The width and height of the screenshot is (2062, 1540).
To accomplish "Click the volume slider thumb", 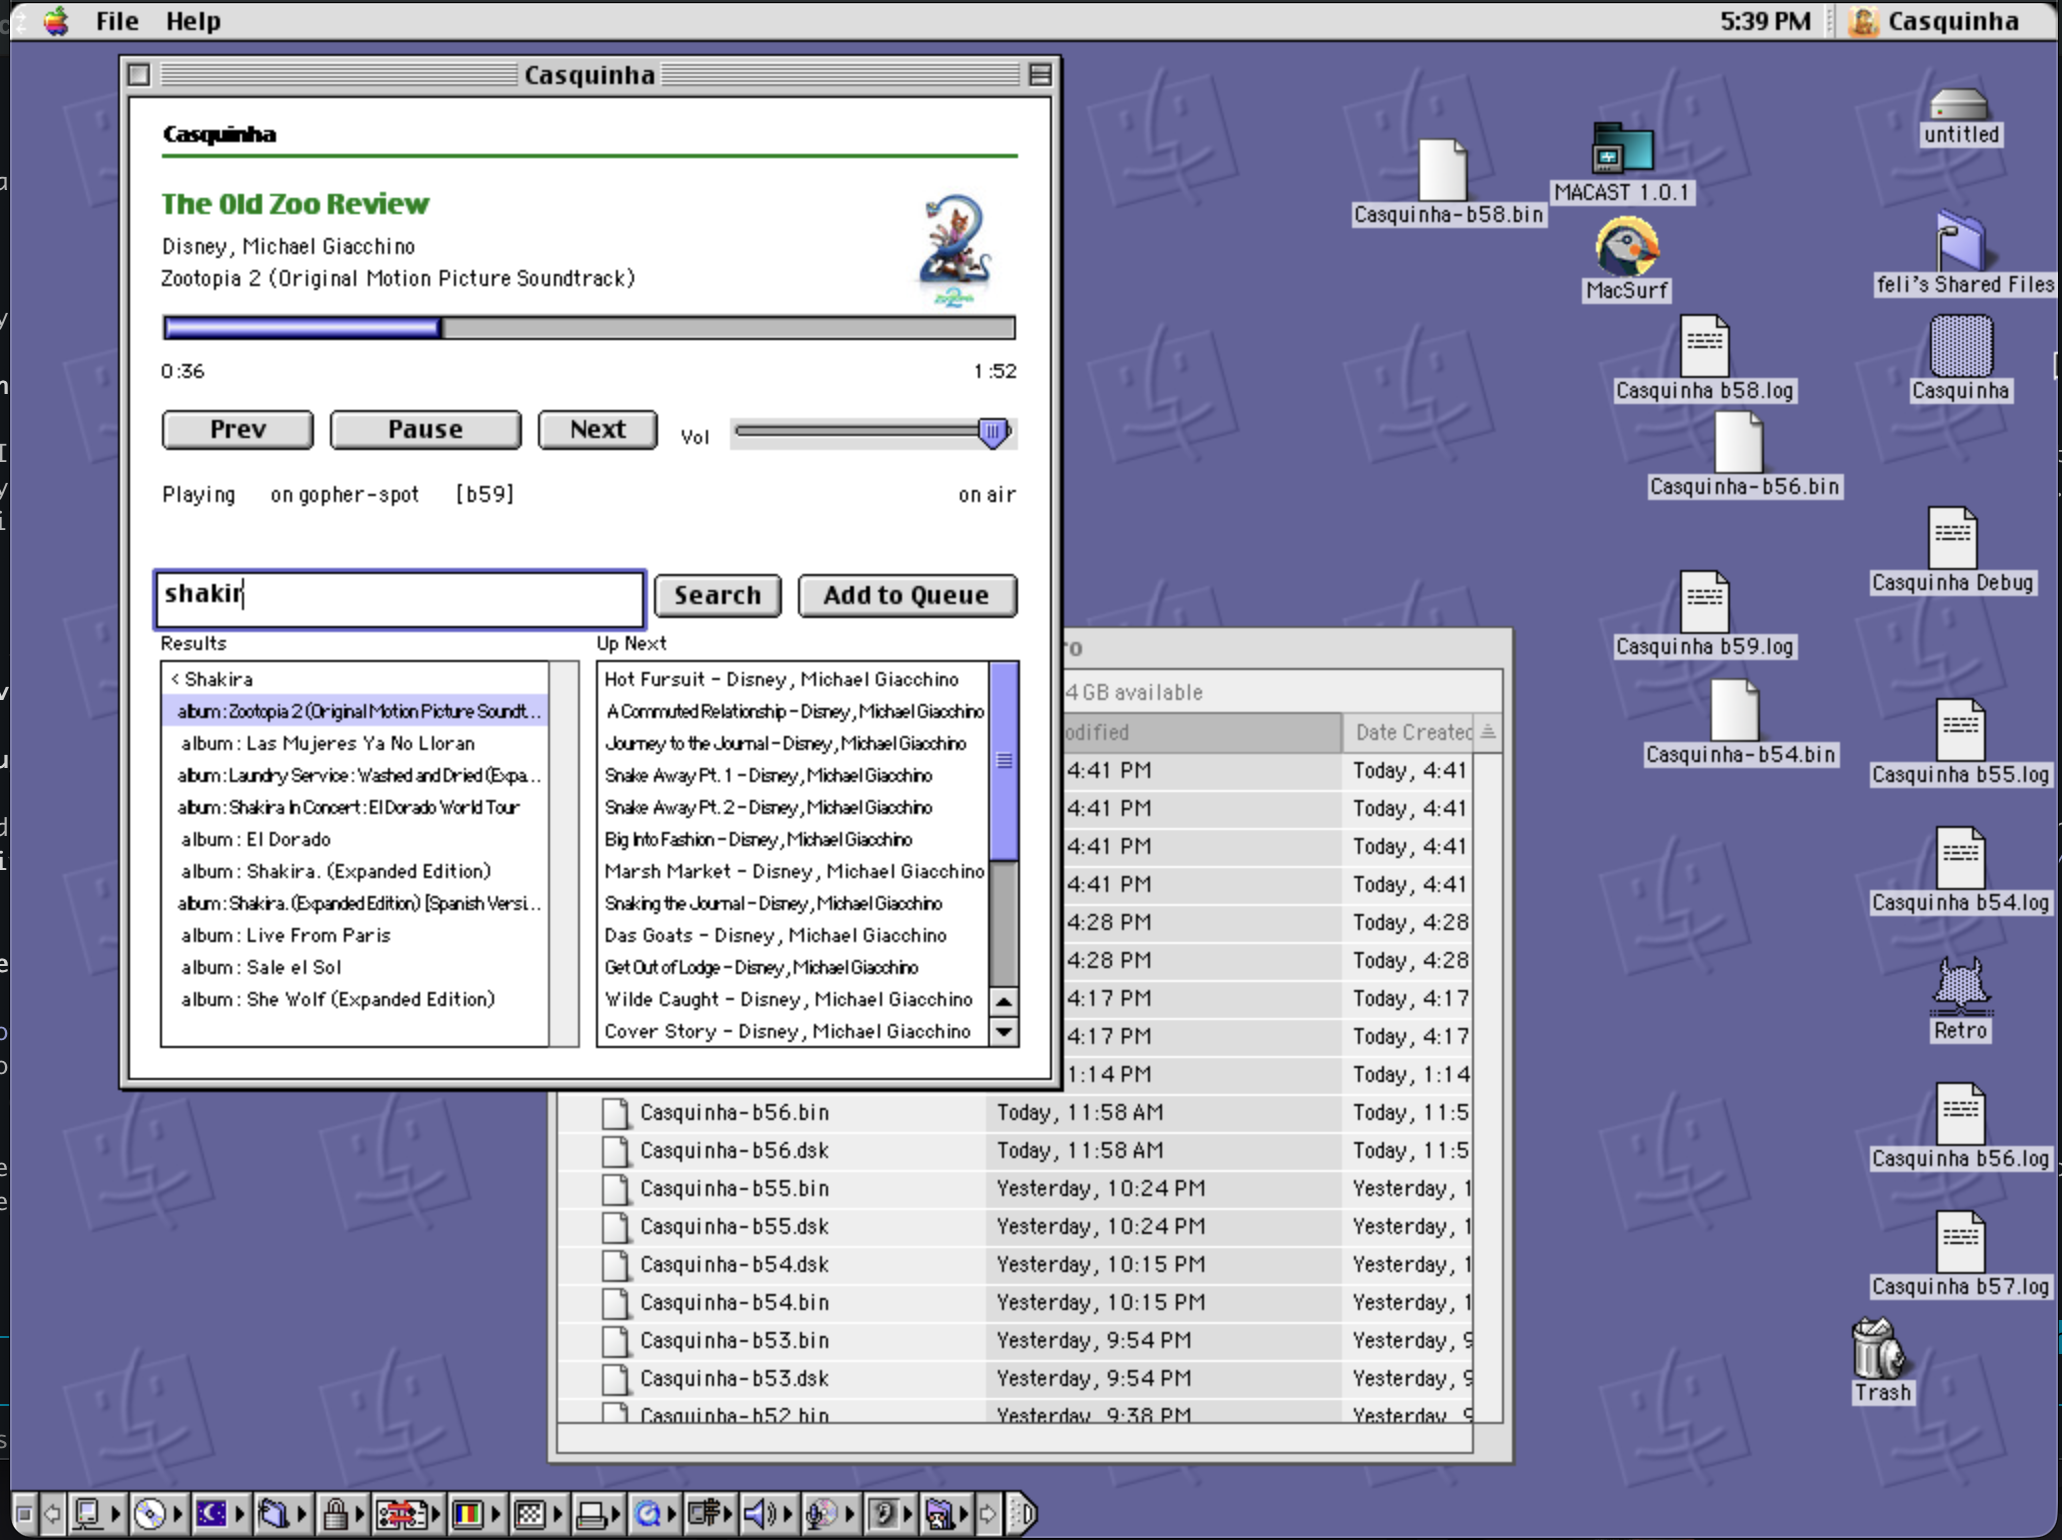I will tap(992, 433).
